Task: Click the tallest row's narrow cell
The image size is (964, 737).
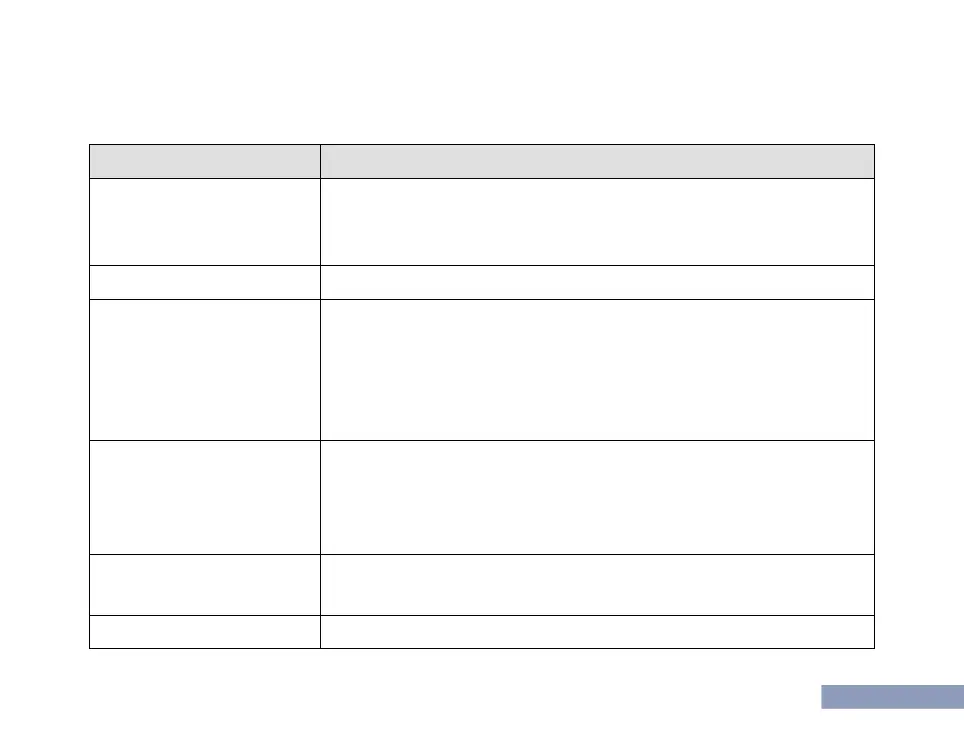Action: click(x=205, y=370)
